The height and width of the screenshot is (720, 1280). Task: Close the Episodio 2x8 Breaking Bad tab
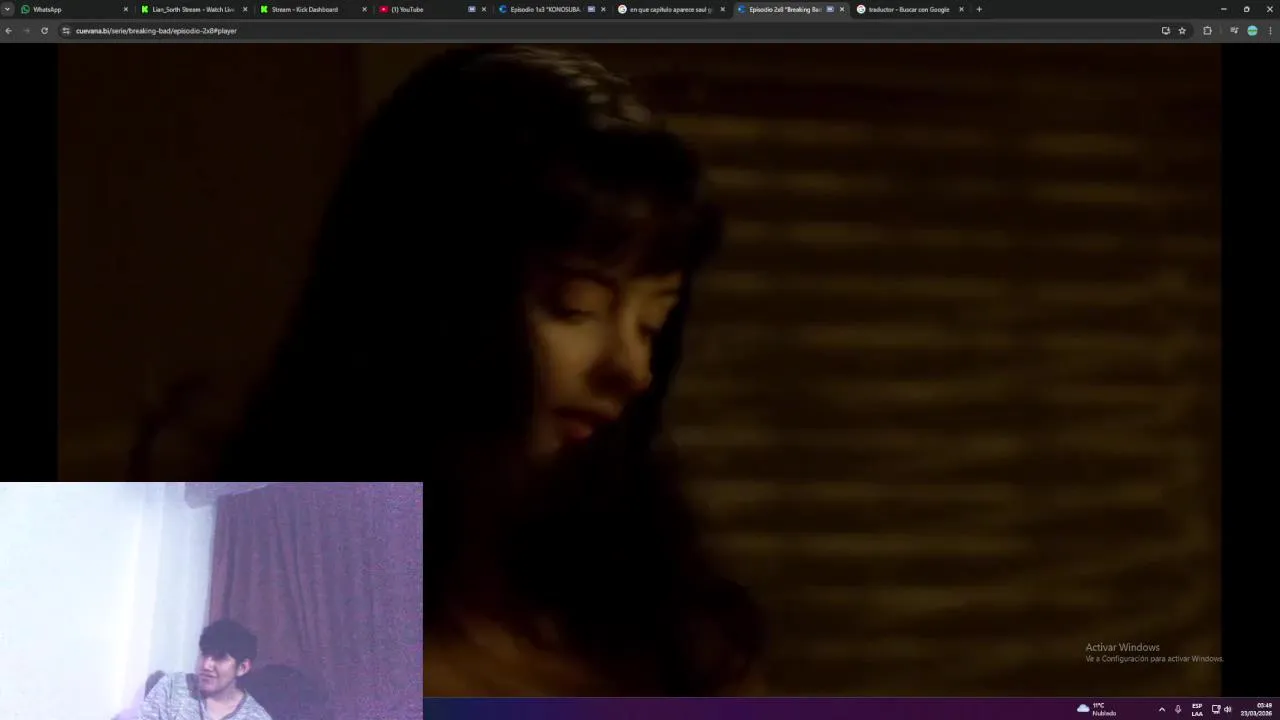[x=842, y=9]
